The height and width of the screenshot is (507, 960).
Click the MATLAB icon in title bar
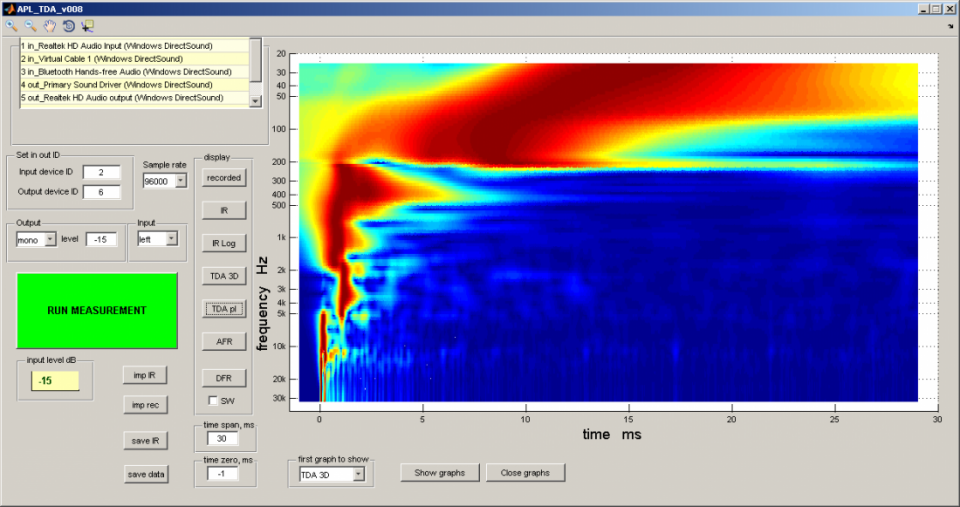9,9
